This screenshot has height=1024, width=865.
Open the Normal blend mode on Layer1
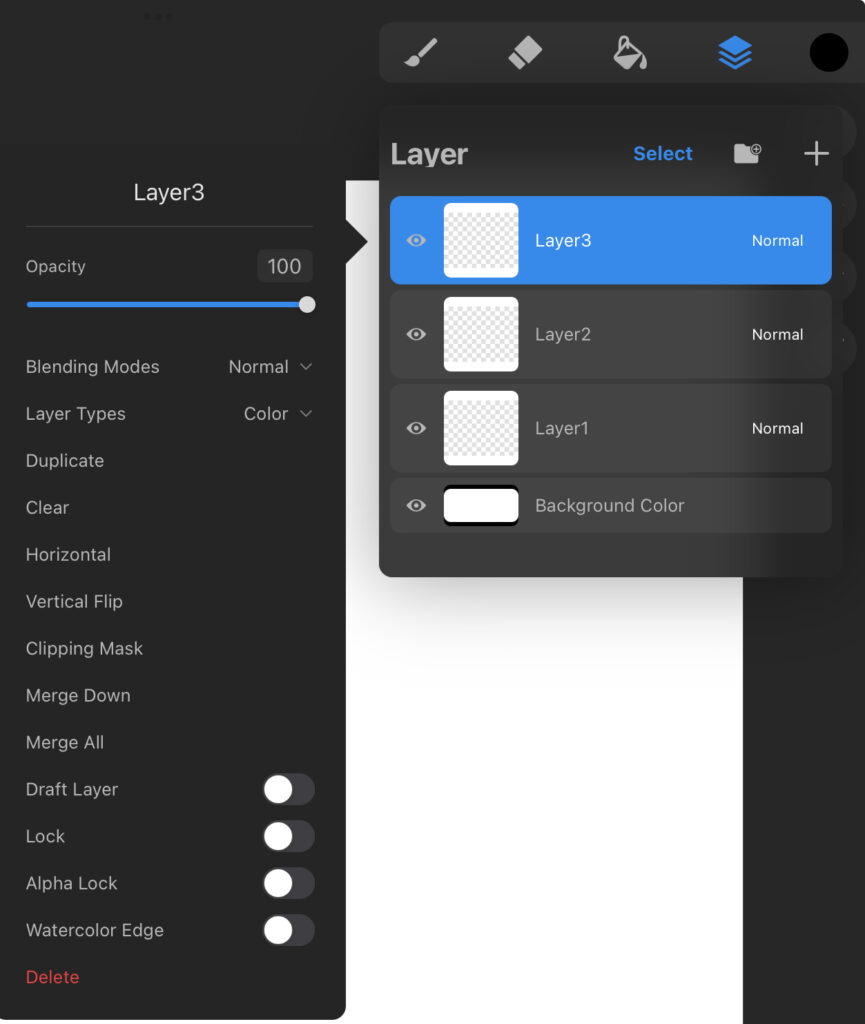point(777,428)
